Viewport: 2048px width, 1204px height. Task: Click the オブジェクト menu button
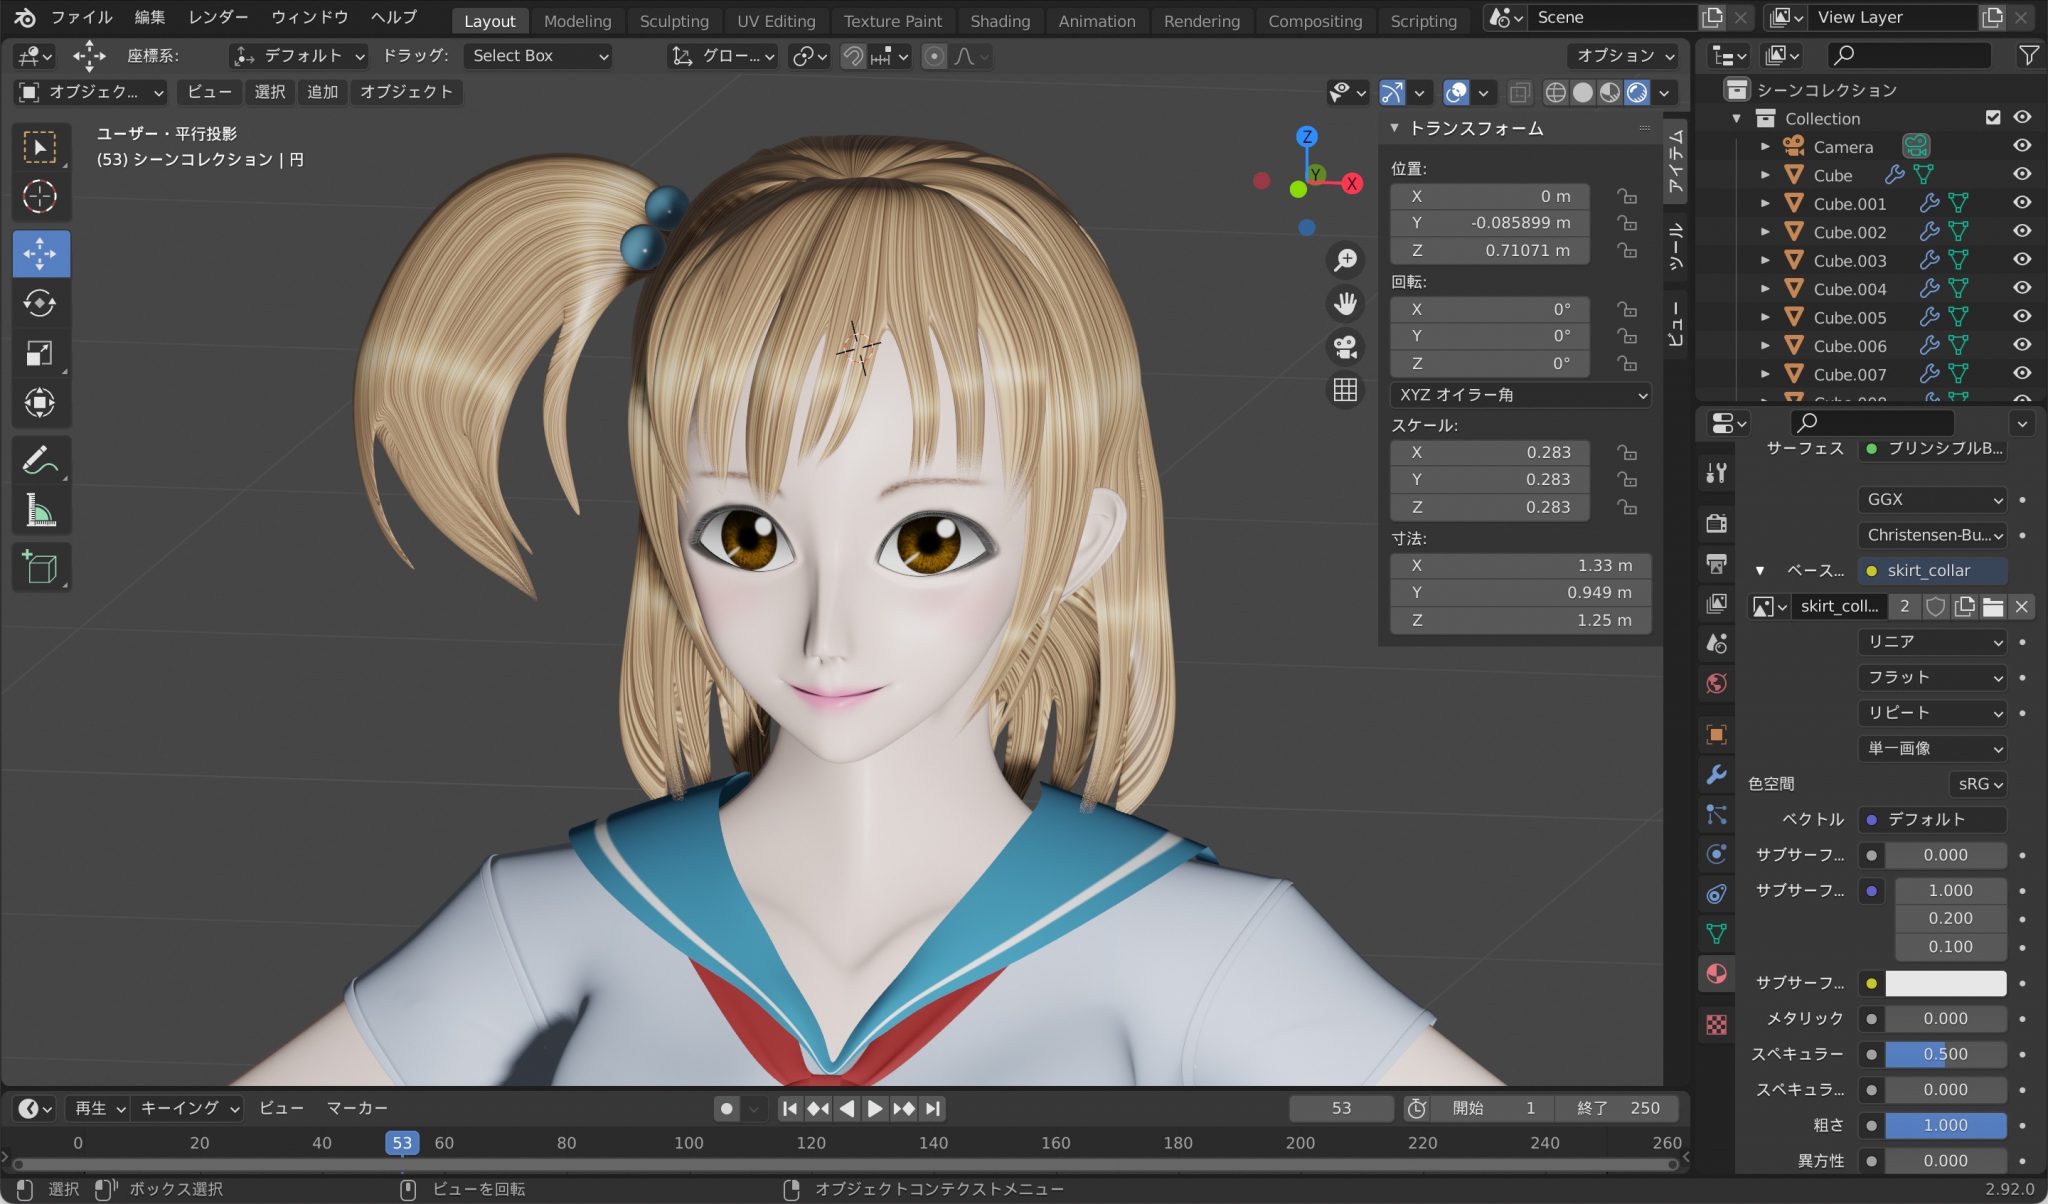pyautogui.click(x=406, y=92)
